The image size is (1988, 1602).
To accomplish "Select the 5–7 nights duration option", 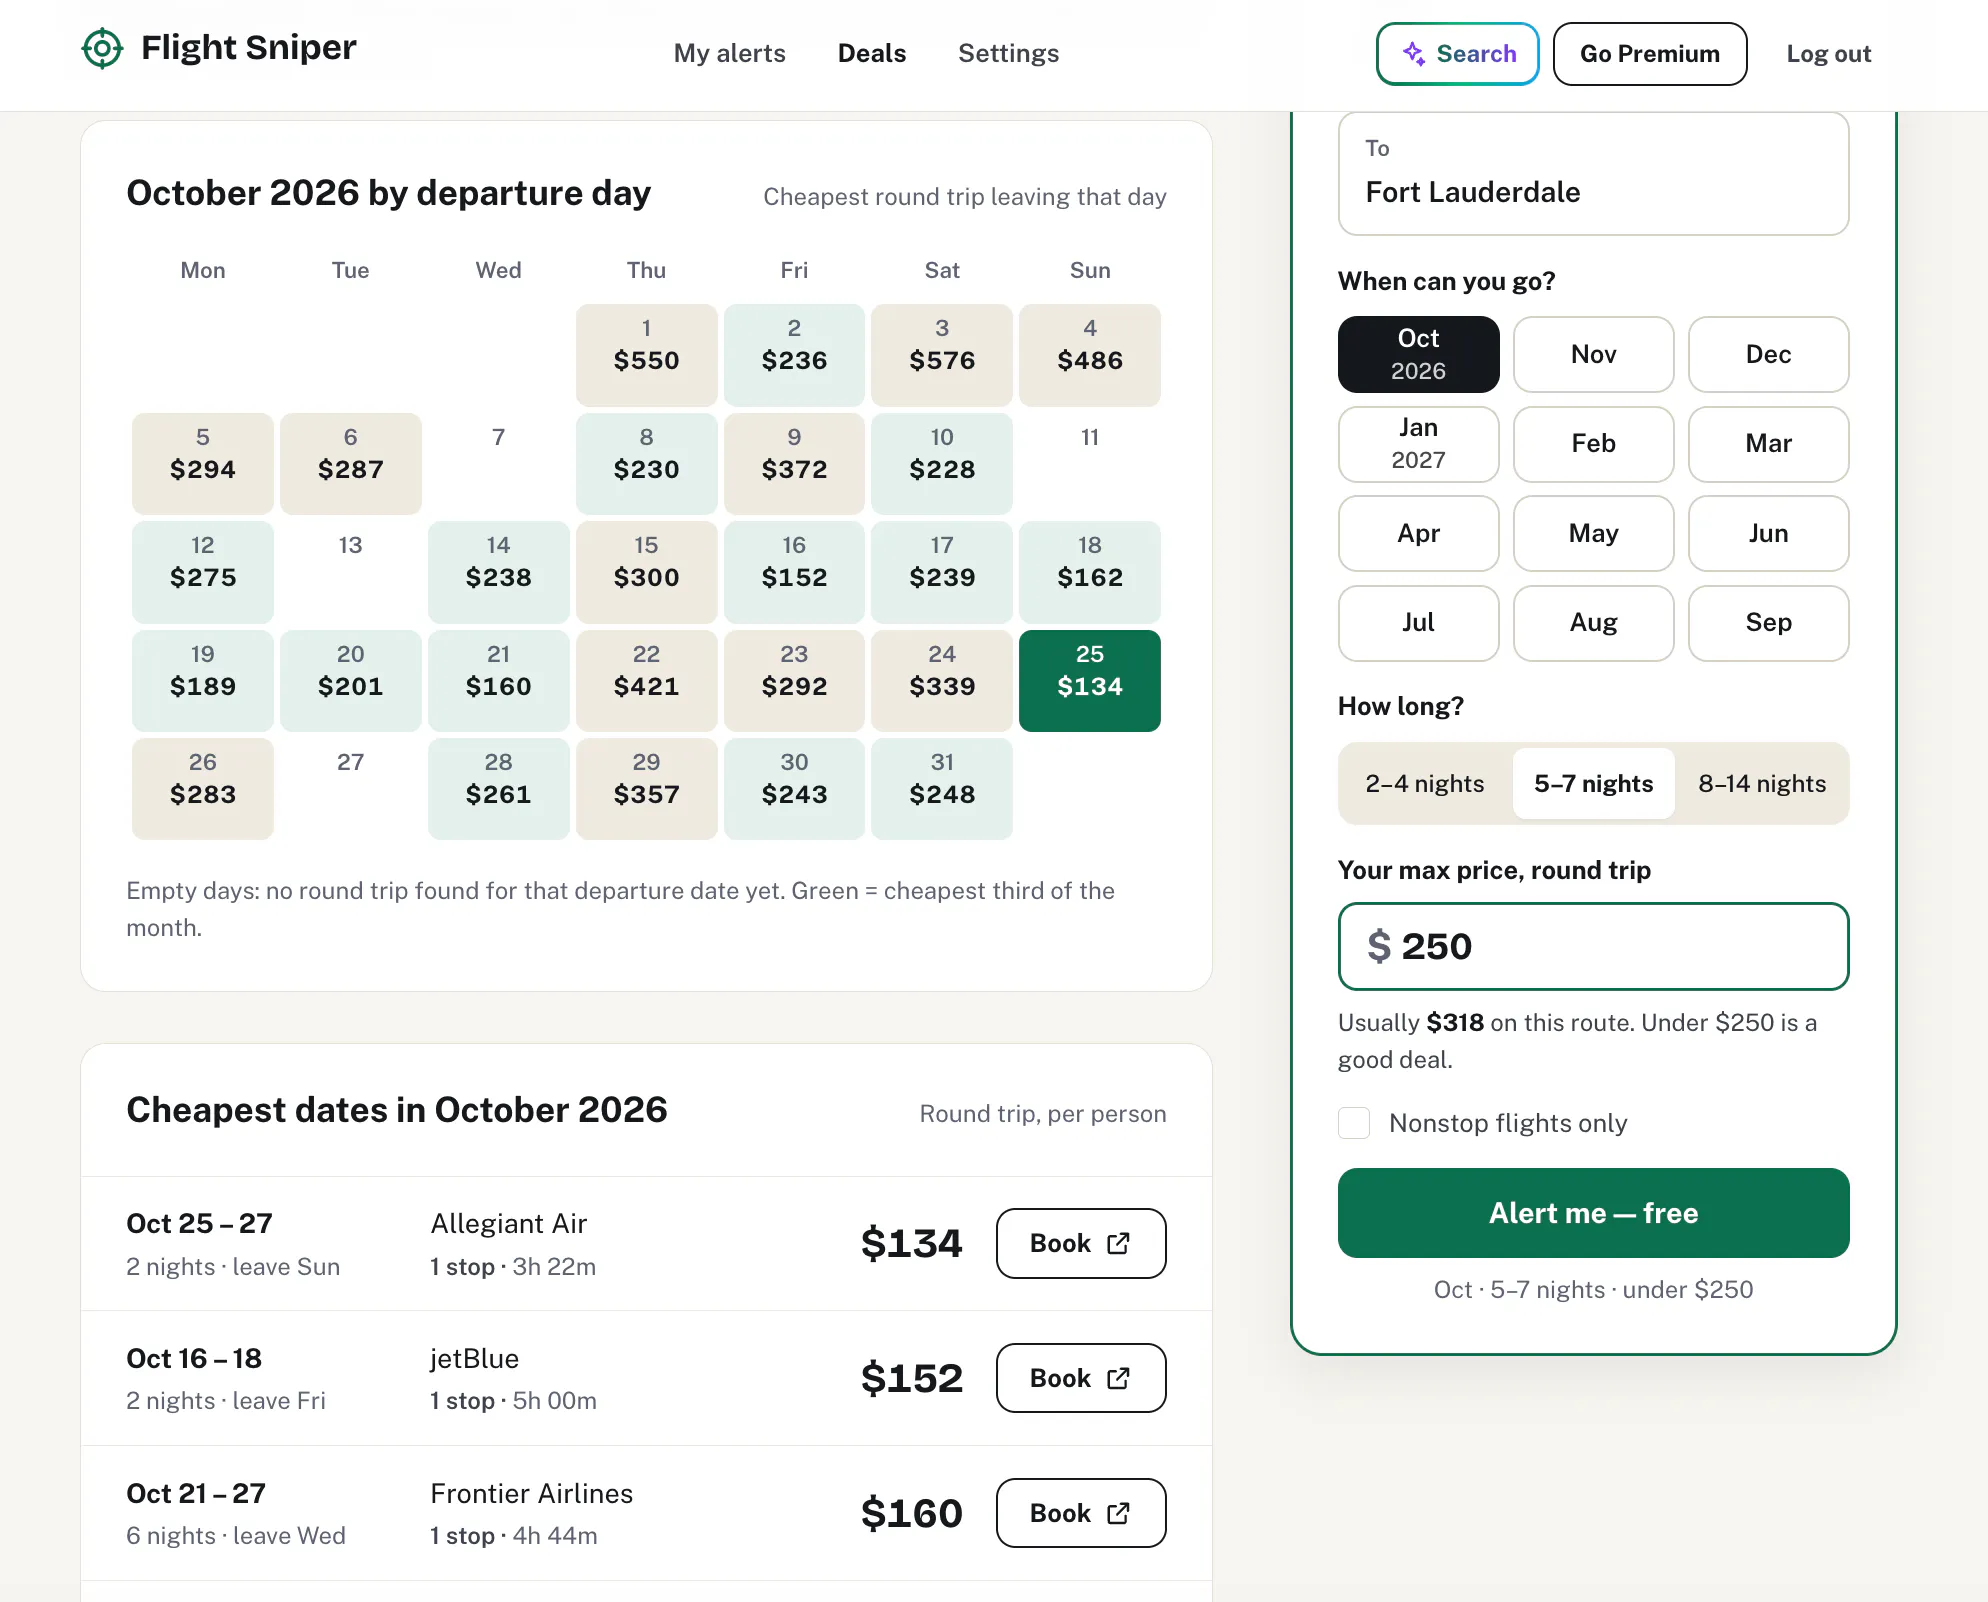I will pyautogui.click(x=1594, y=783).
